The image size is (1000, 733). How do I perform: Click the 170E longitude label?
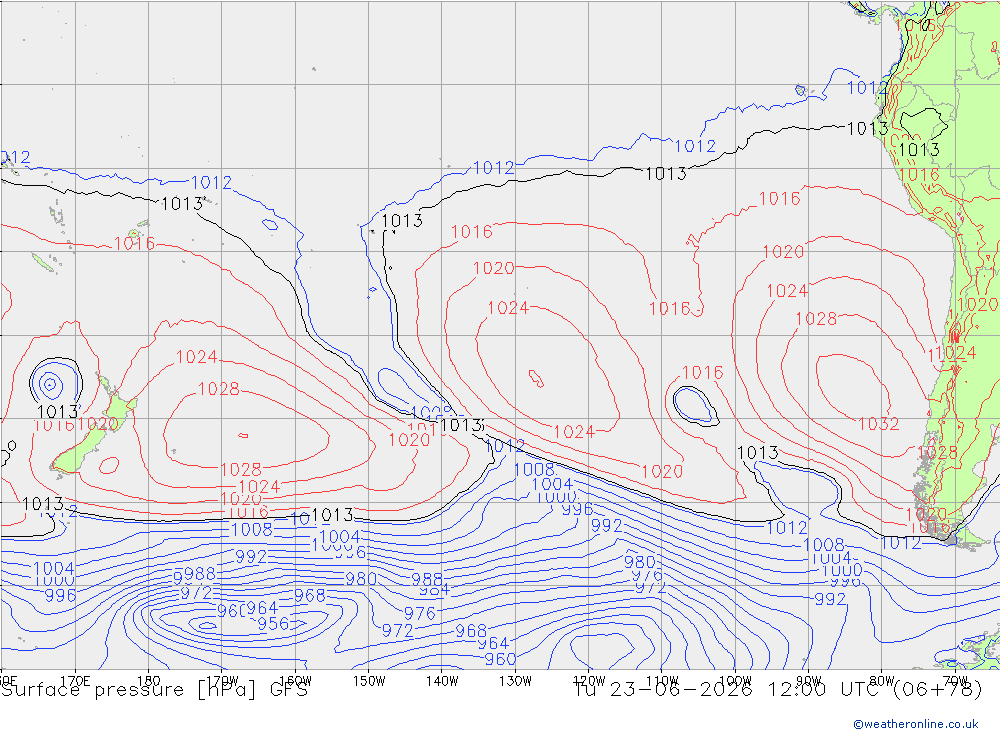click(x=75, y=681)
